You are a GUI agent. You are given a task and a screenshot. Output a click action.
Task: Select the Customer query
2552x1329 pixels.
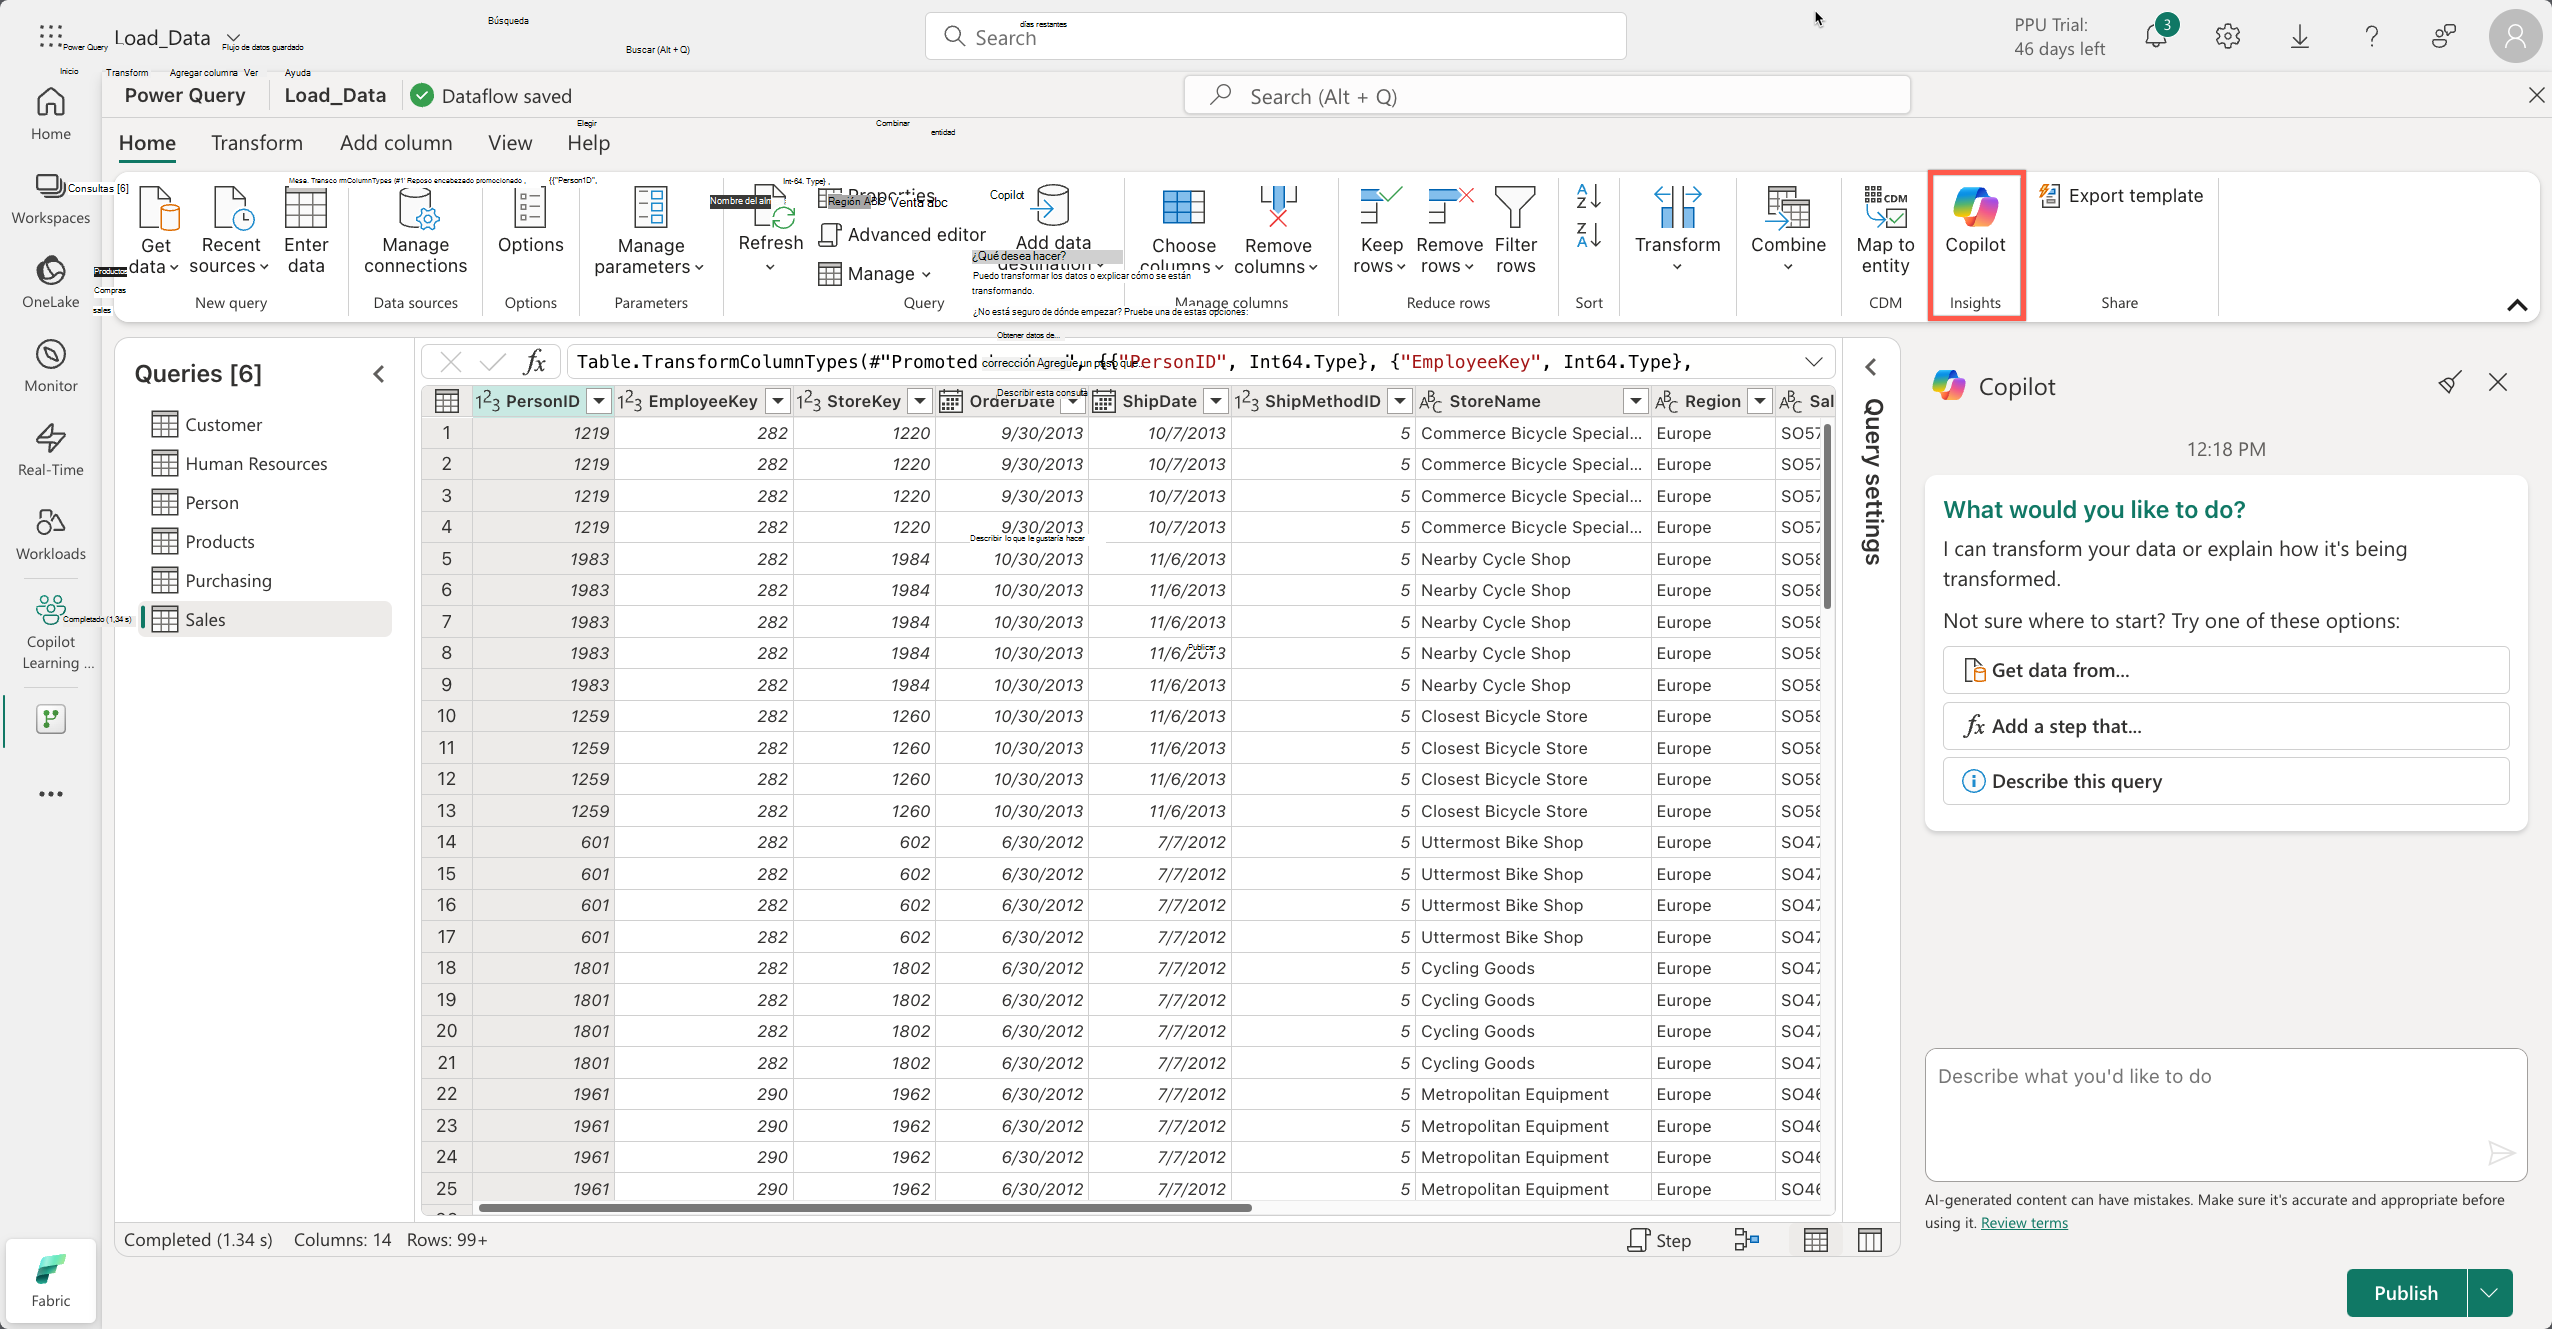click(265, 425)
